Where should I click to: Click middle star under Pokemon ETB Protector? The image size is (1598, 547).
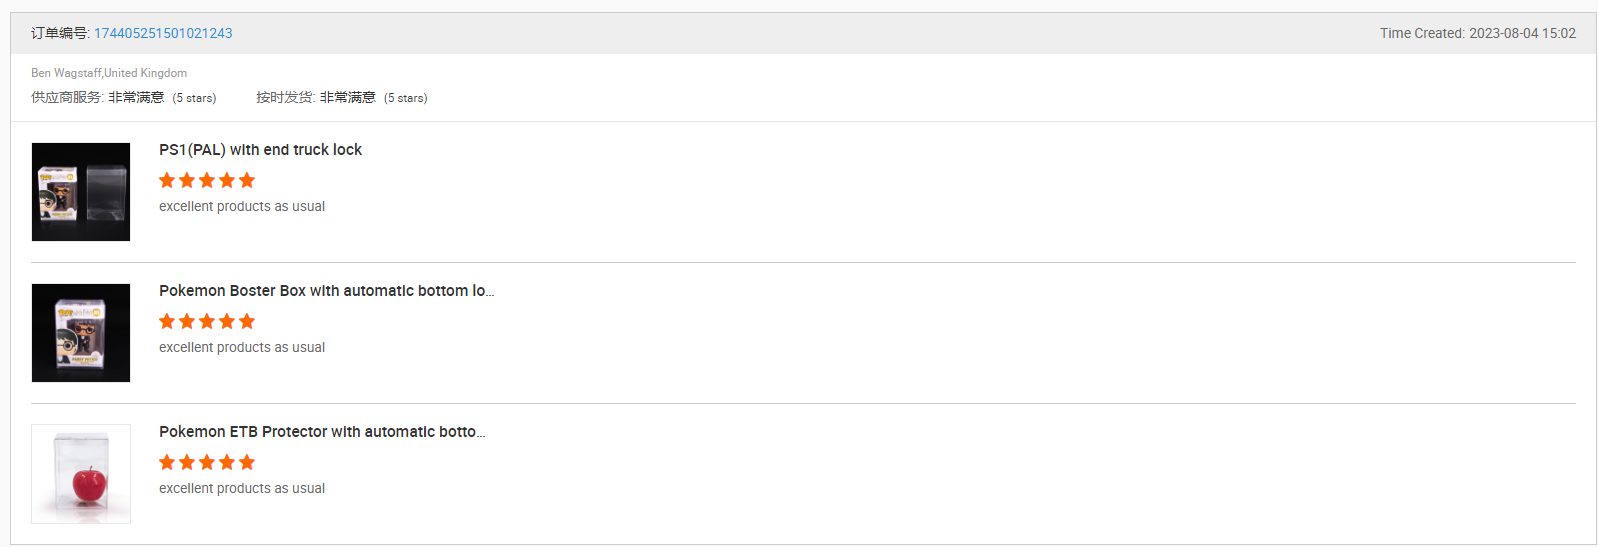point(207,462)
